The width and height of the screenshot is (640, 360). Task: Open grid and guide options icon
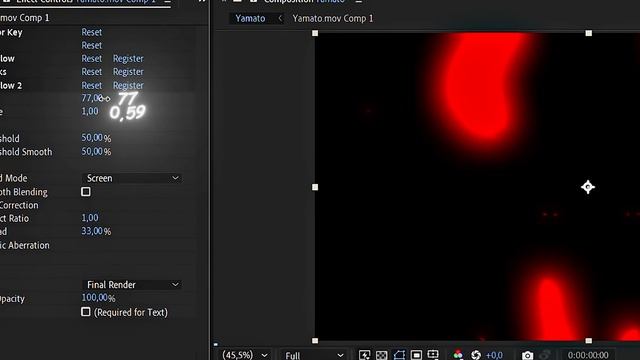433,355
